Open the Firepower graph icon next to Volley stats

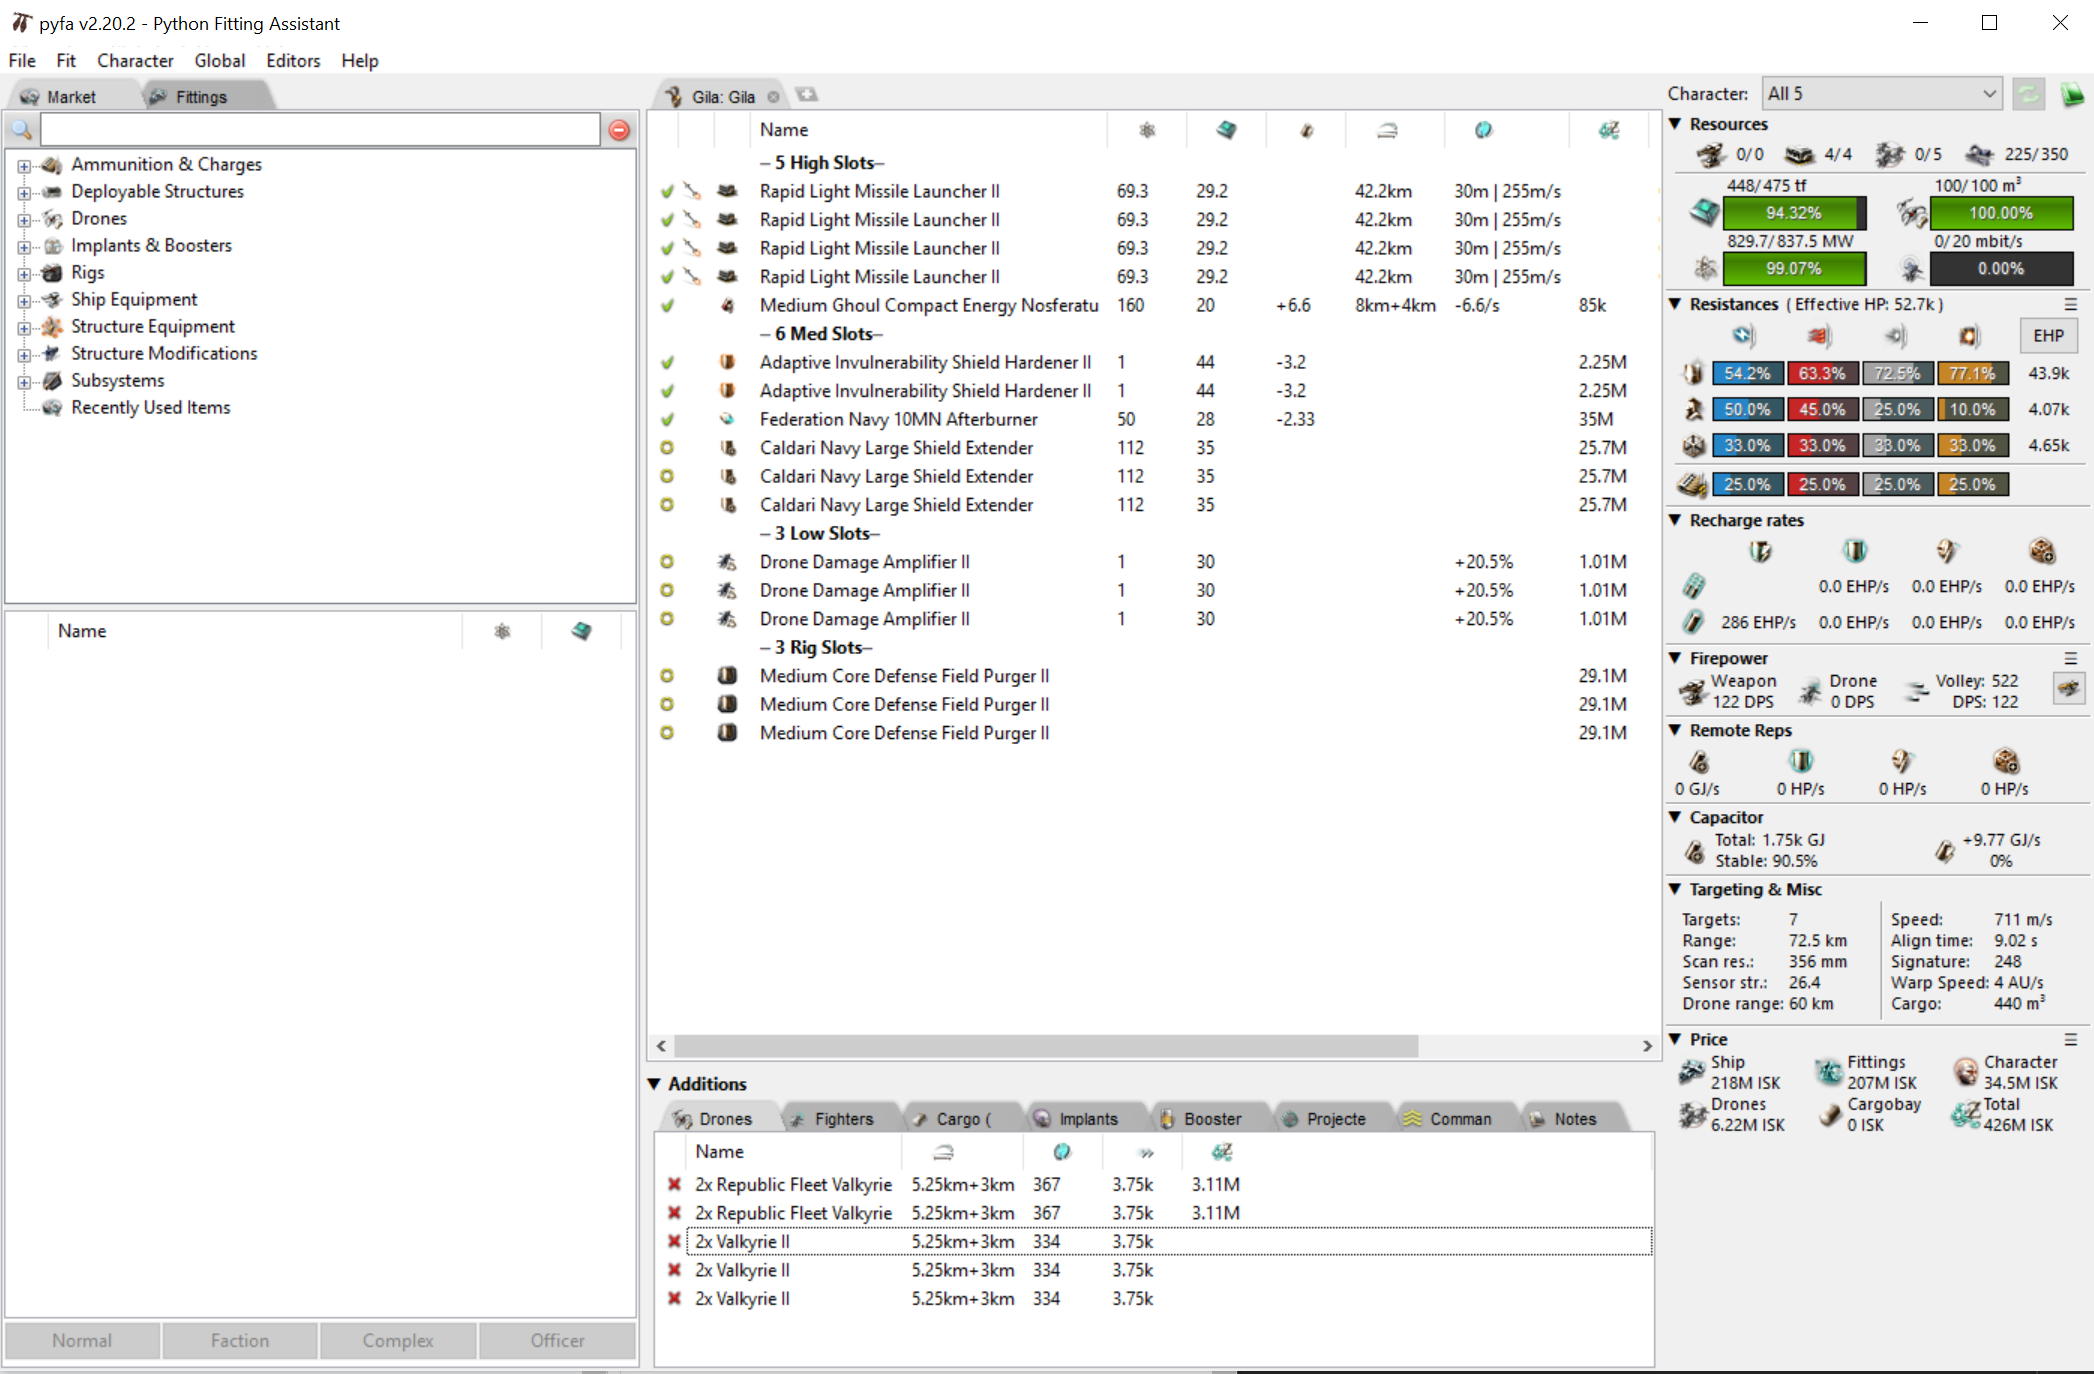(2068, 689)
